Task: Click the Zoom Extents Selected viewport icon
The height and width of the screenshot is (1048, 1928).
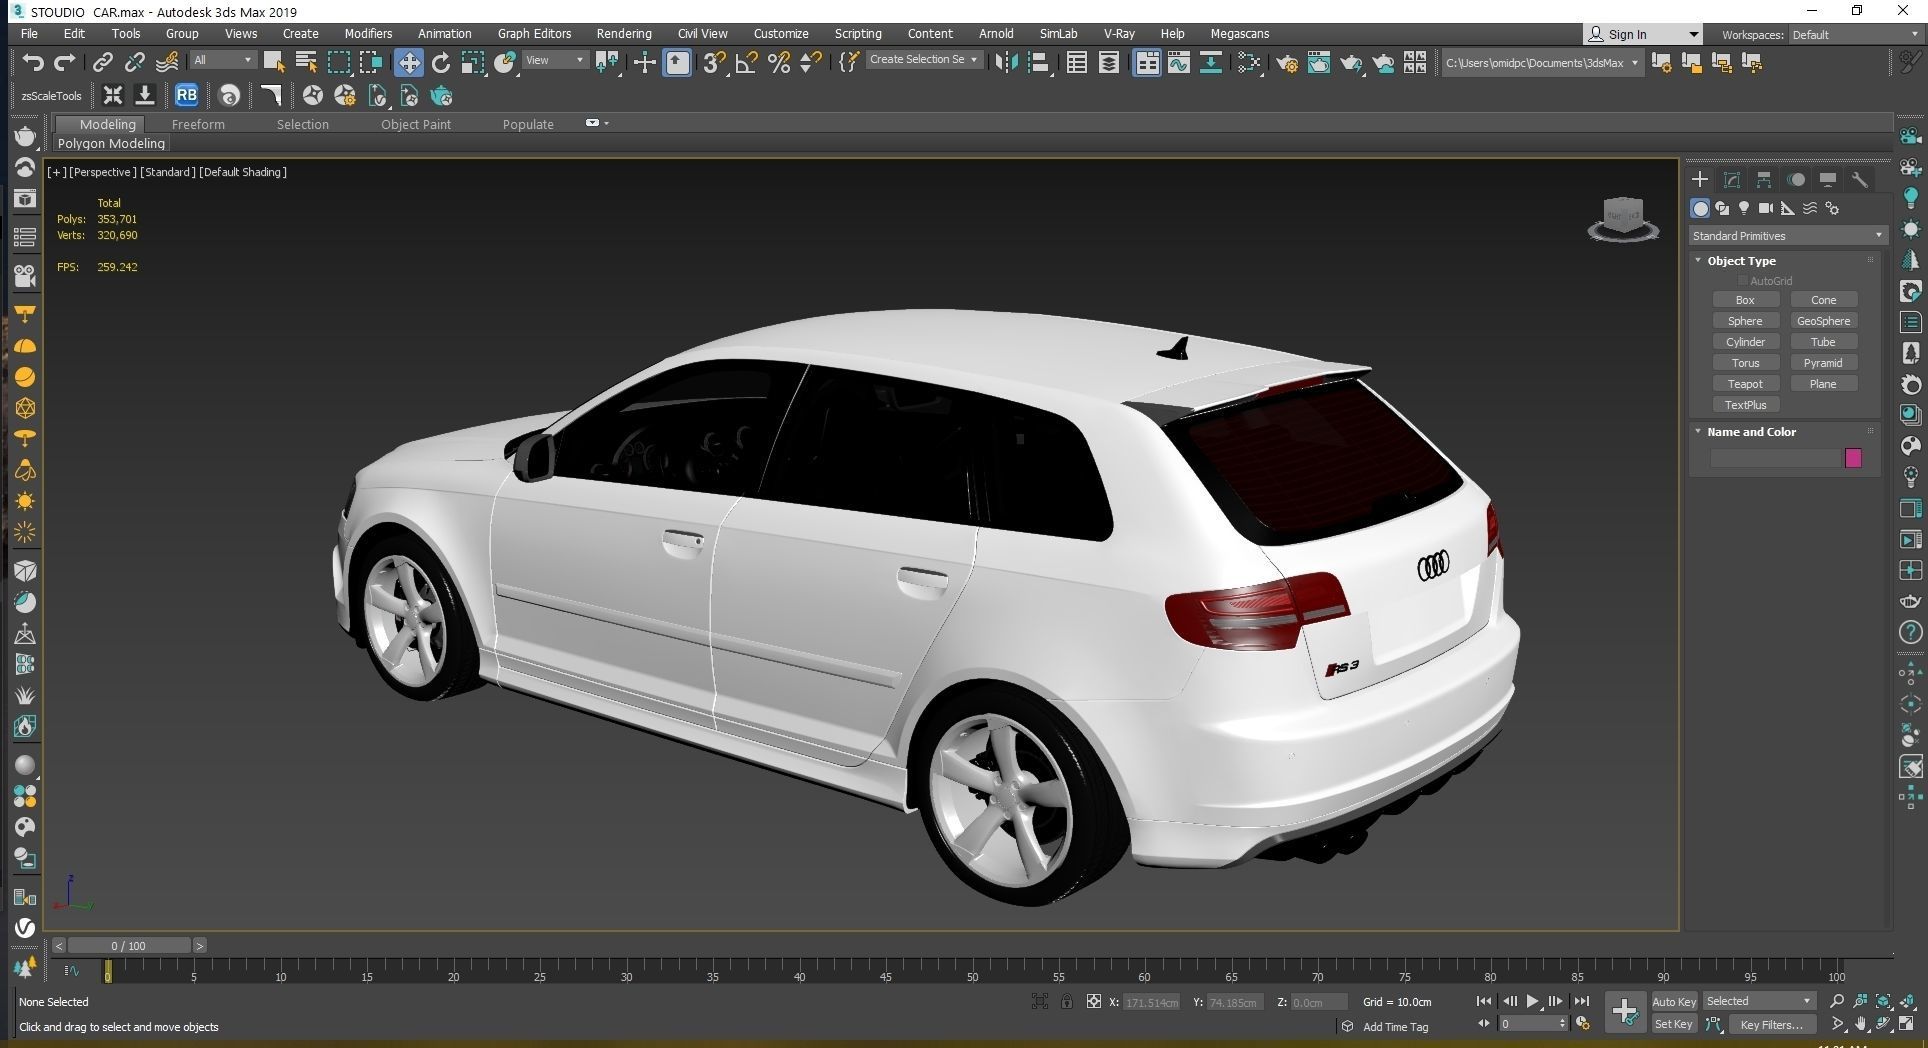Action: 1883,1001
